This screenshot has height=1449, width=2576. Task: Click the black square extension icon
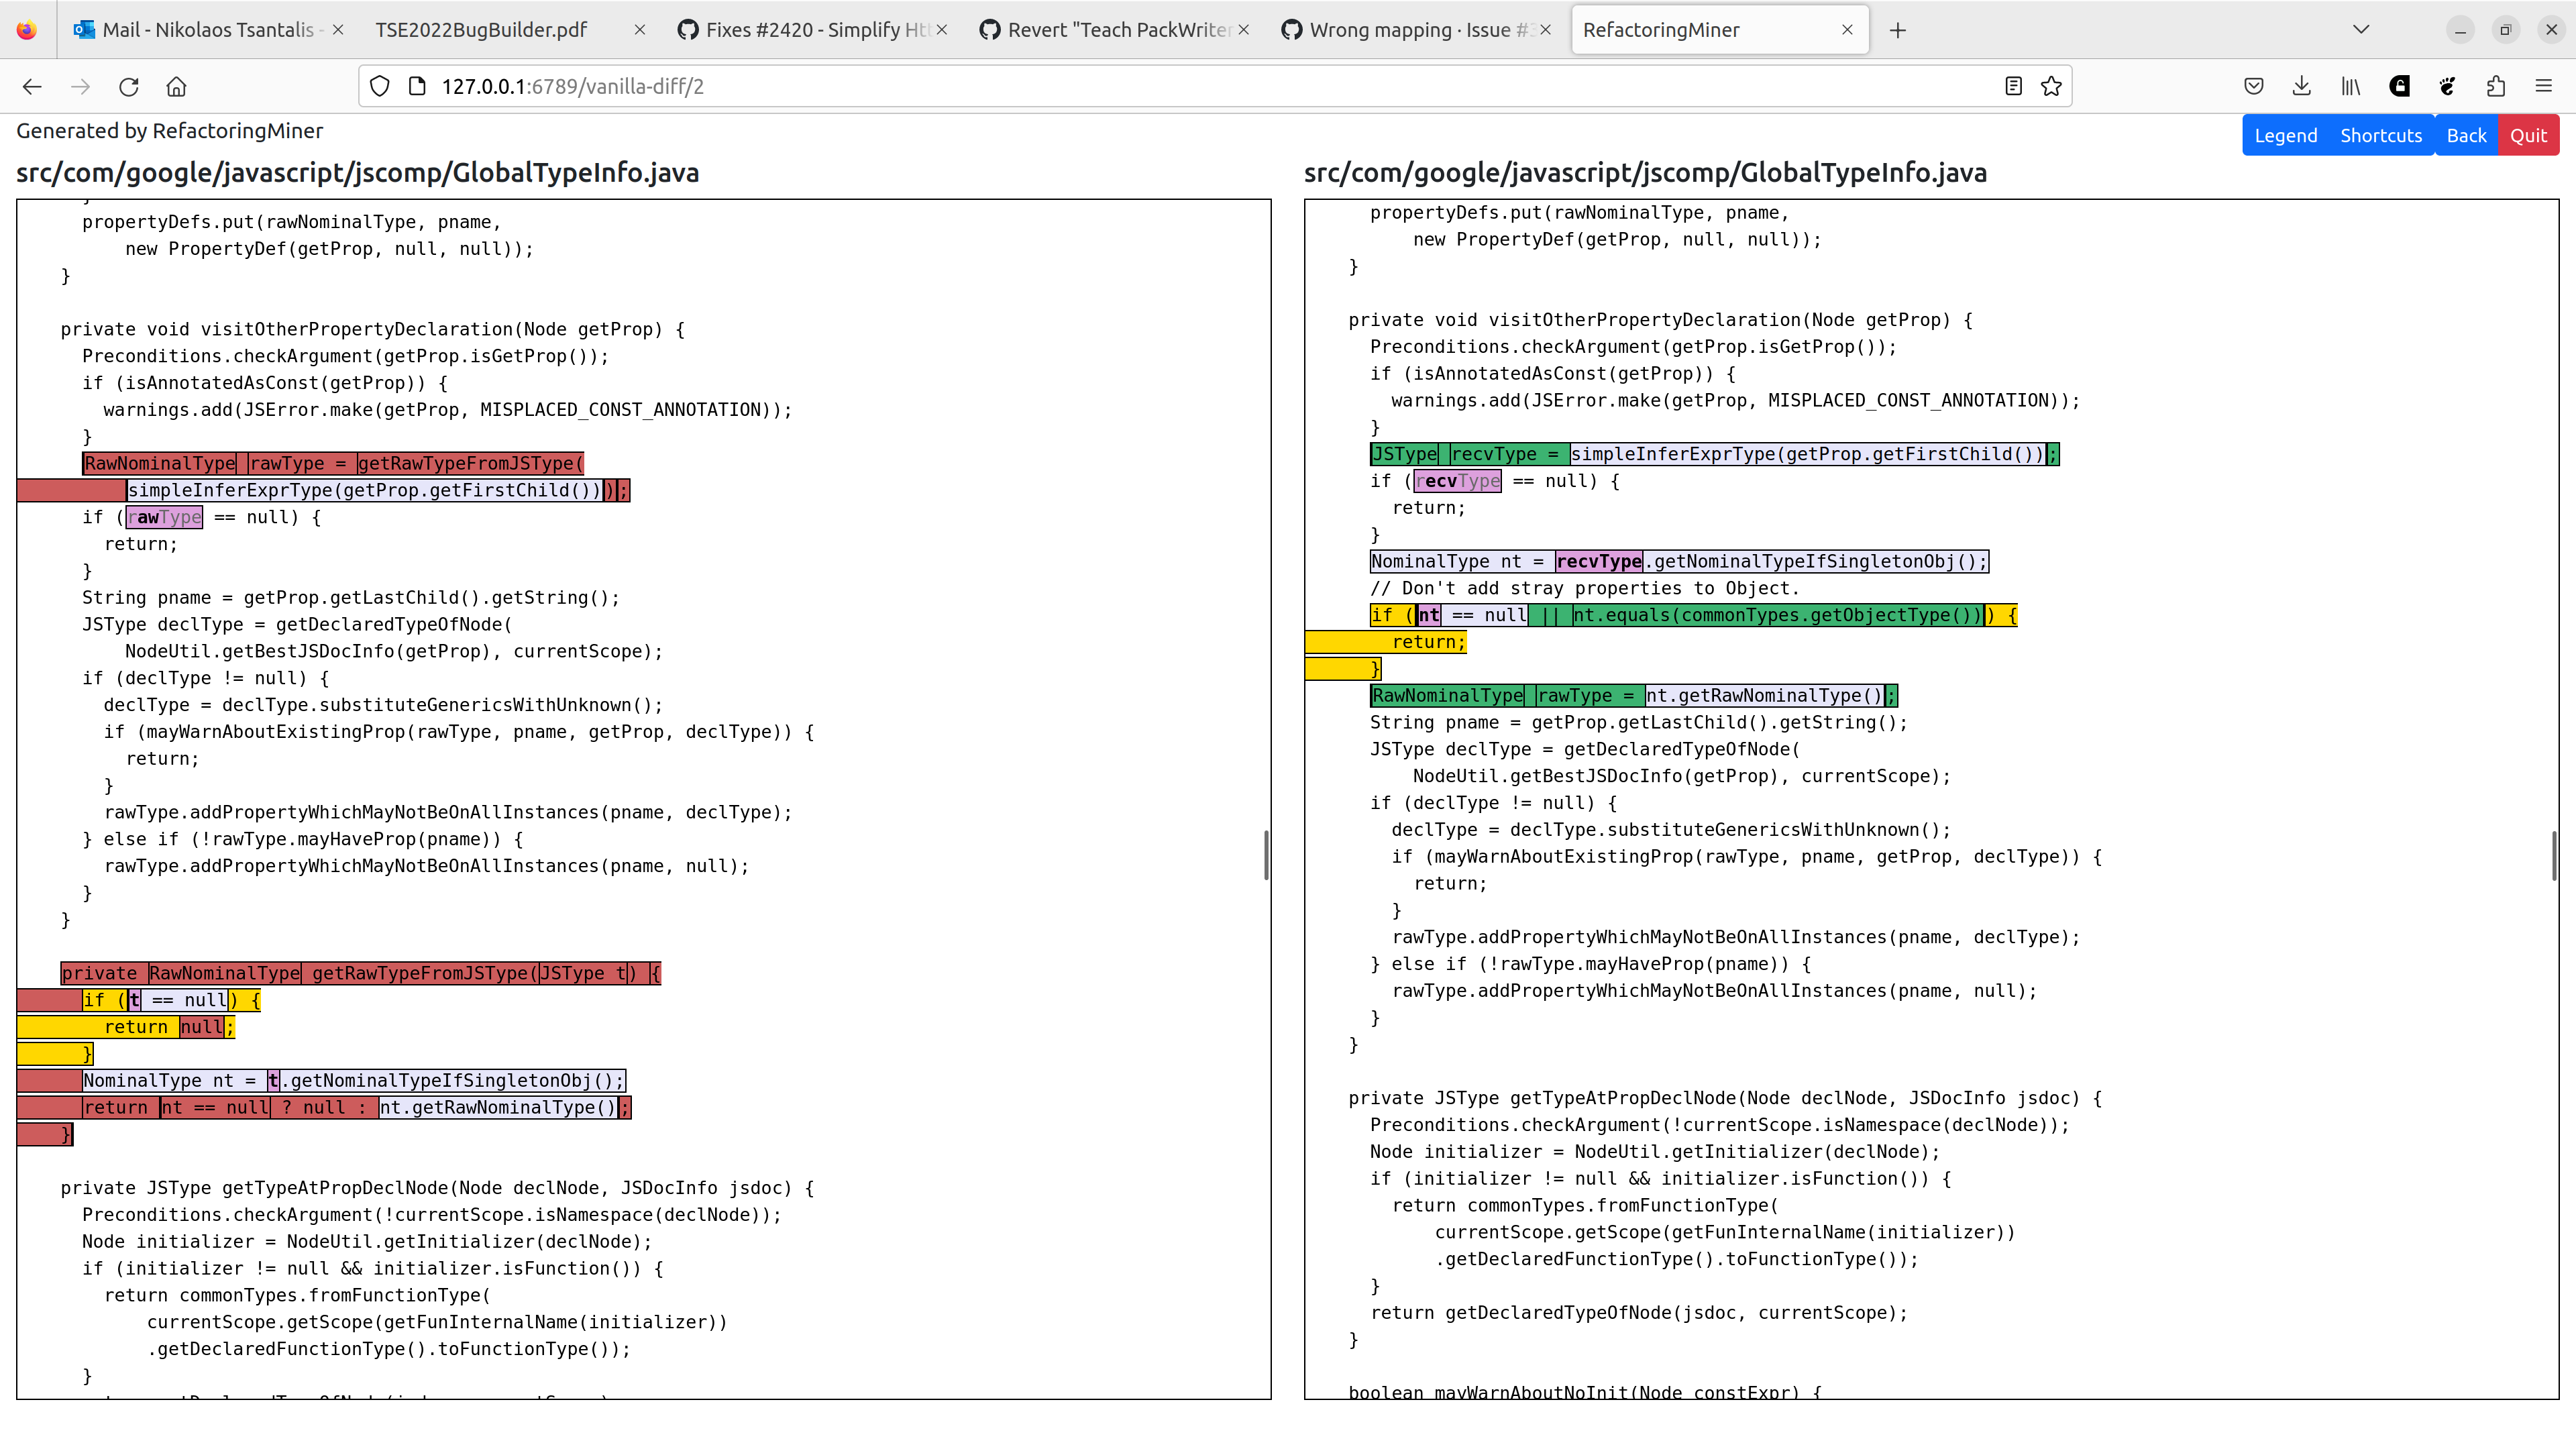point(2399,87)
